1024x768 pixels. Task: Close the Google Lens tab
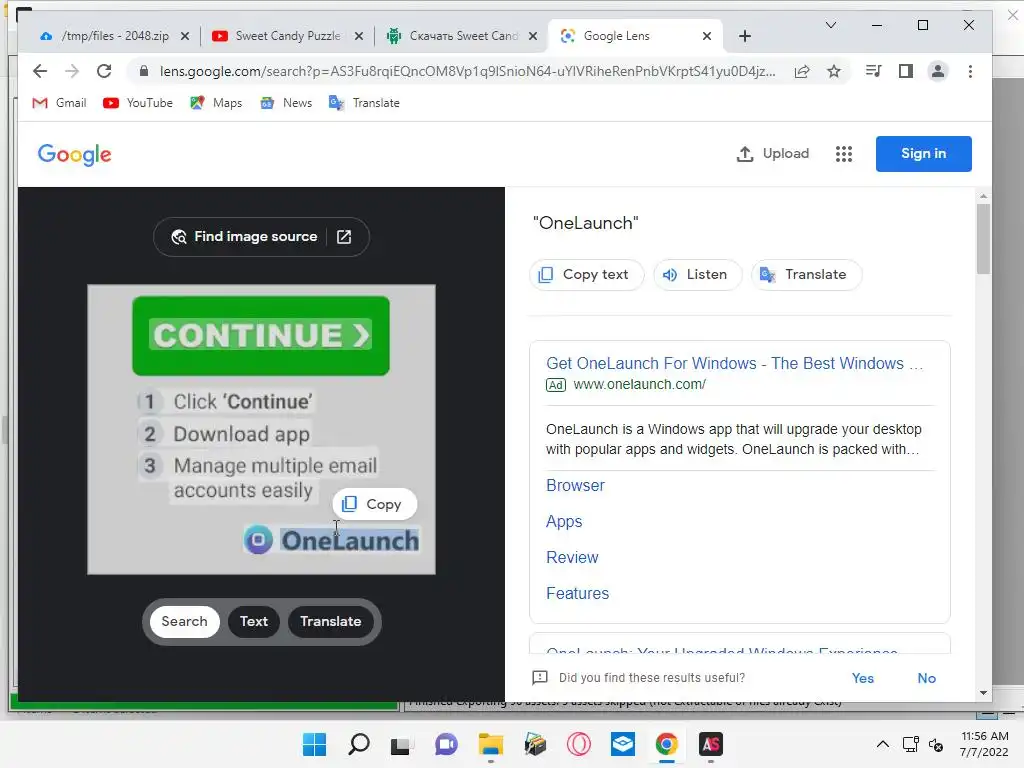point(707,36)
